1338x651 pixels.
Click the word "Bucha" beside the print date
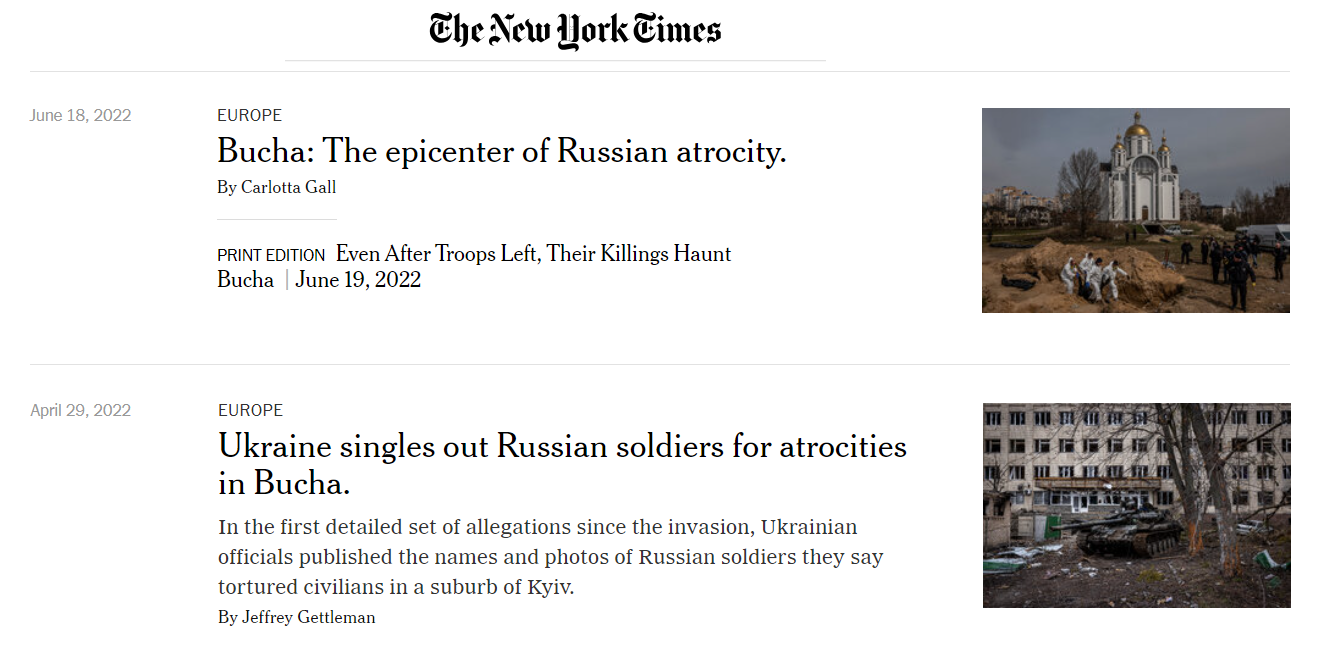(245, 280)
